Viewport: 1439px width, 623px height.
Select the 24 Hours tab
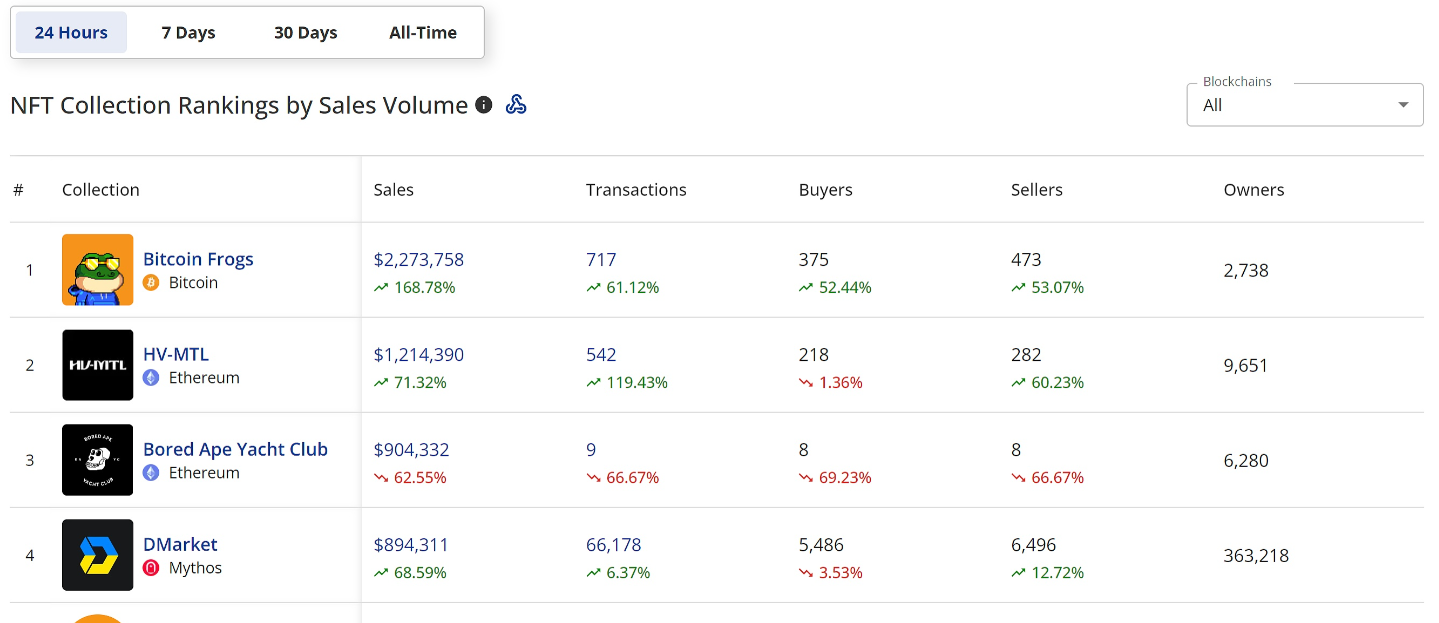click(x=71, y=32)
